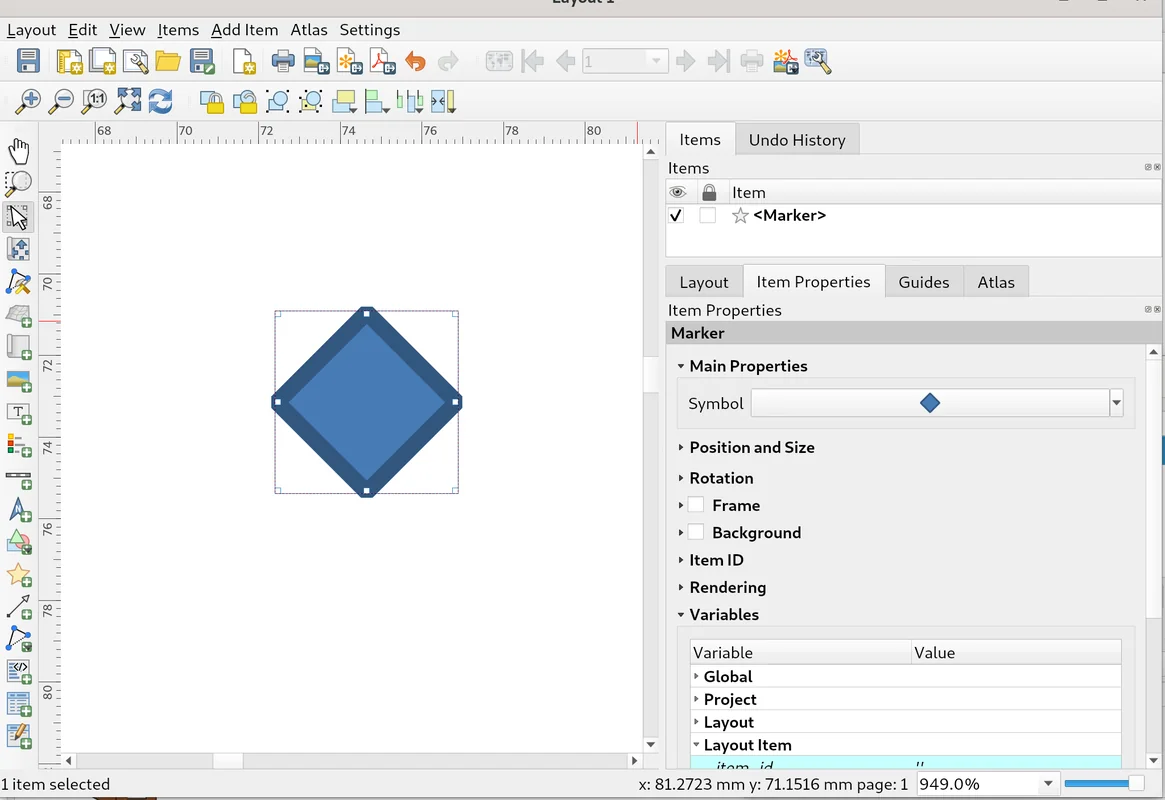
Task: Click the Save Project icon
Action: click(x=28, y=62)
